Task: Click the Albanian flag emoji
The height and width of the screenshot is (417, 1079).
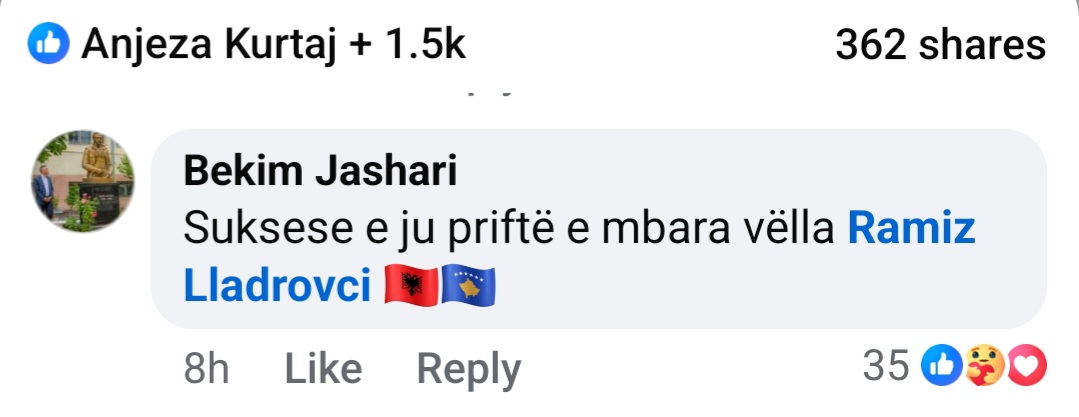Action: pos(412,286)
